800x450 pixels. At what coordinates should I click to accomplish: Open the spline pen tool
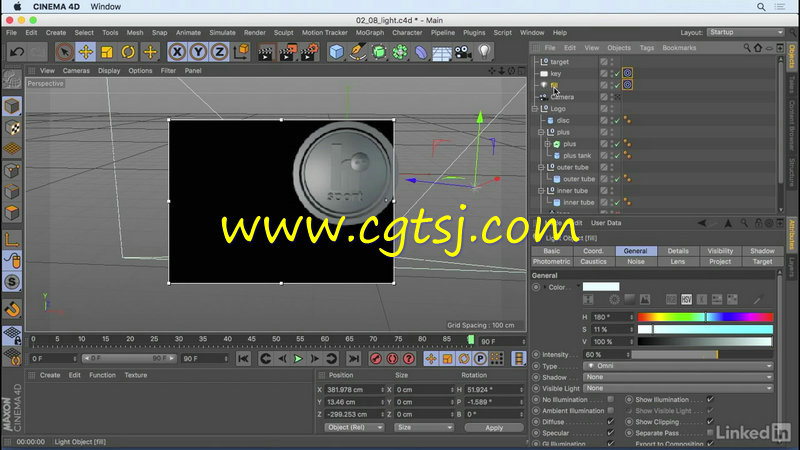(x=358, y=52)
